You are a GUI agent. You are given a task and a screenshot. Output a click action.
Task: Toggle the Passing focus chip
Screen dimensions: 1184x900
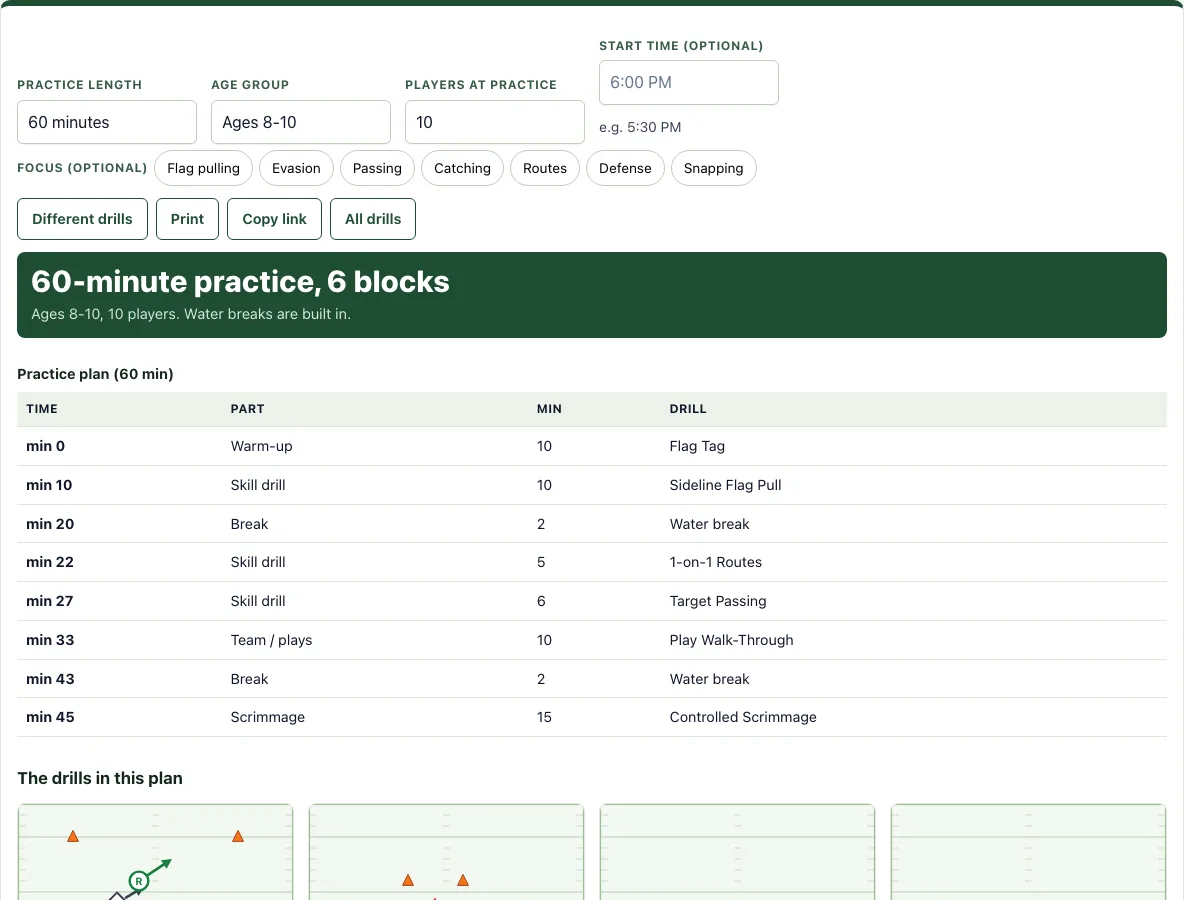(377, 168)
